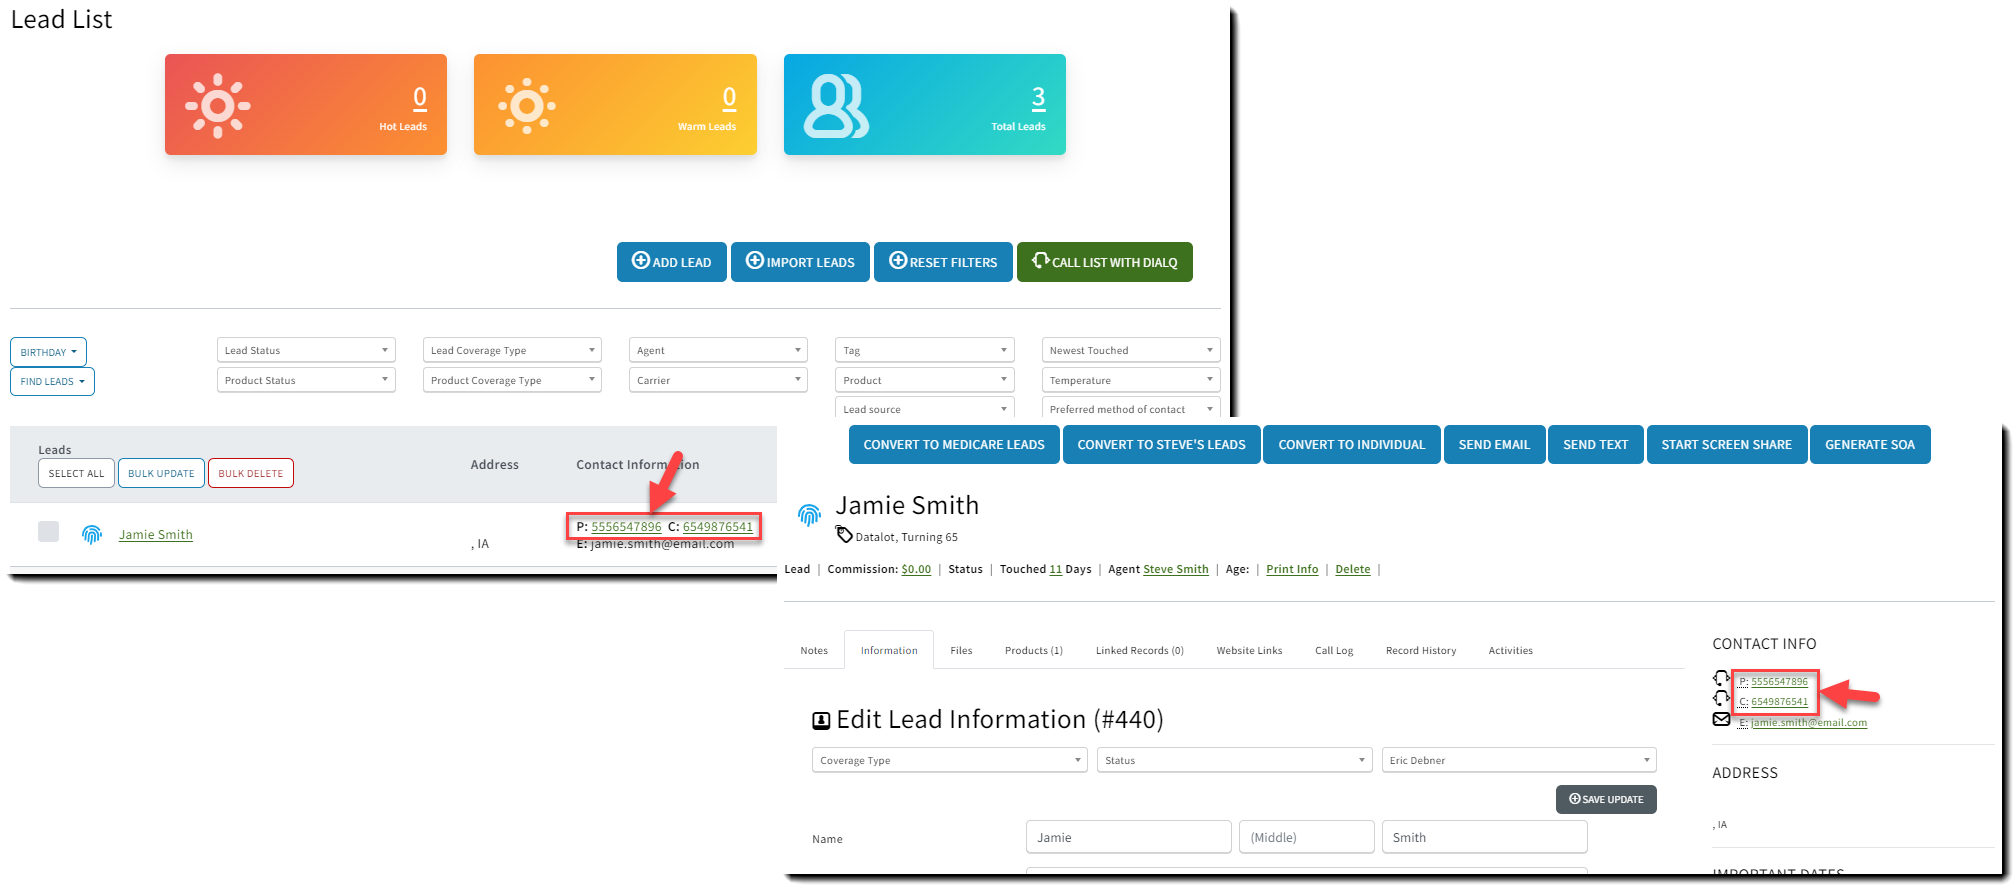Screen dimensions: 2013x885
Task: Click the Send Text button
Action: [x=1596, y=445]
